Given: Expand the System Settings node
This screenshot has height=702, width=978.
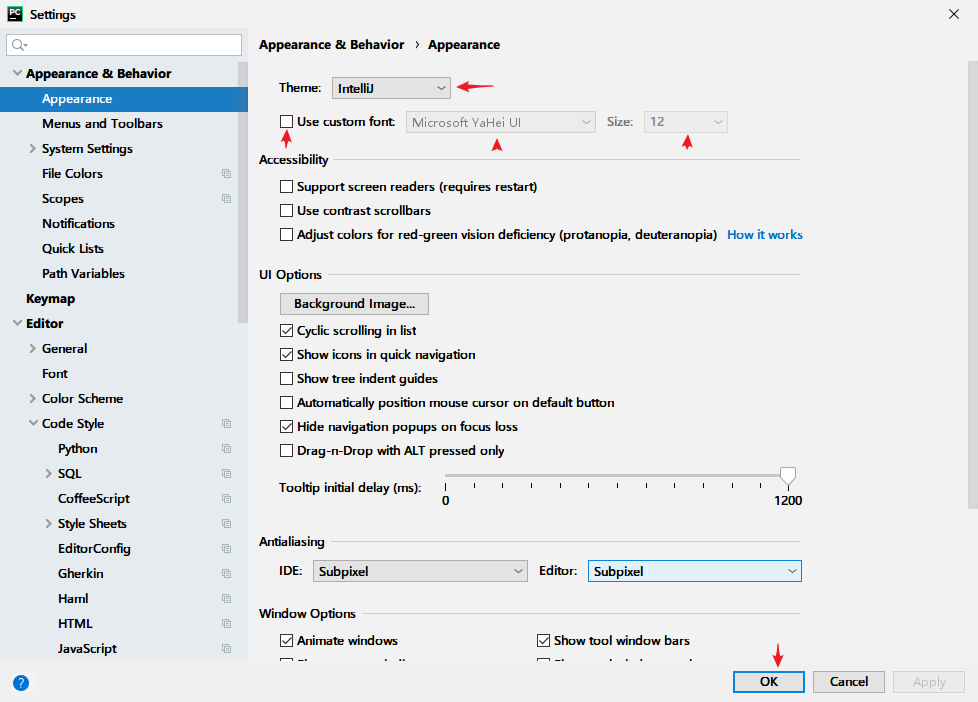Looking at the screenshot, I should point(32,149).
